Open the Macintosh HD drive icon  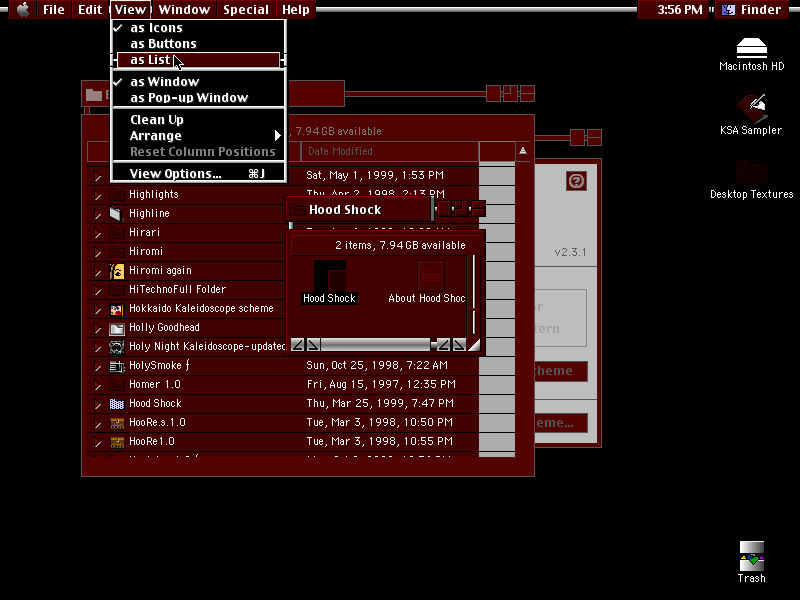click(x=752, y=47)
